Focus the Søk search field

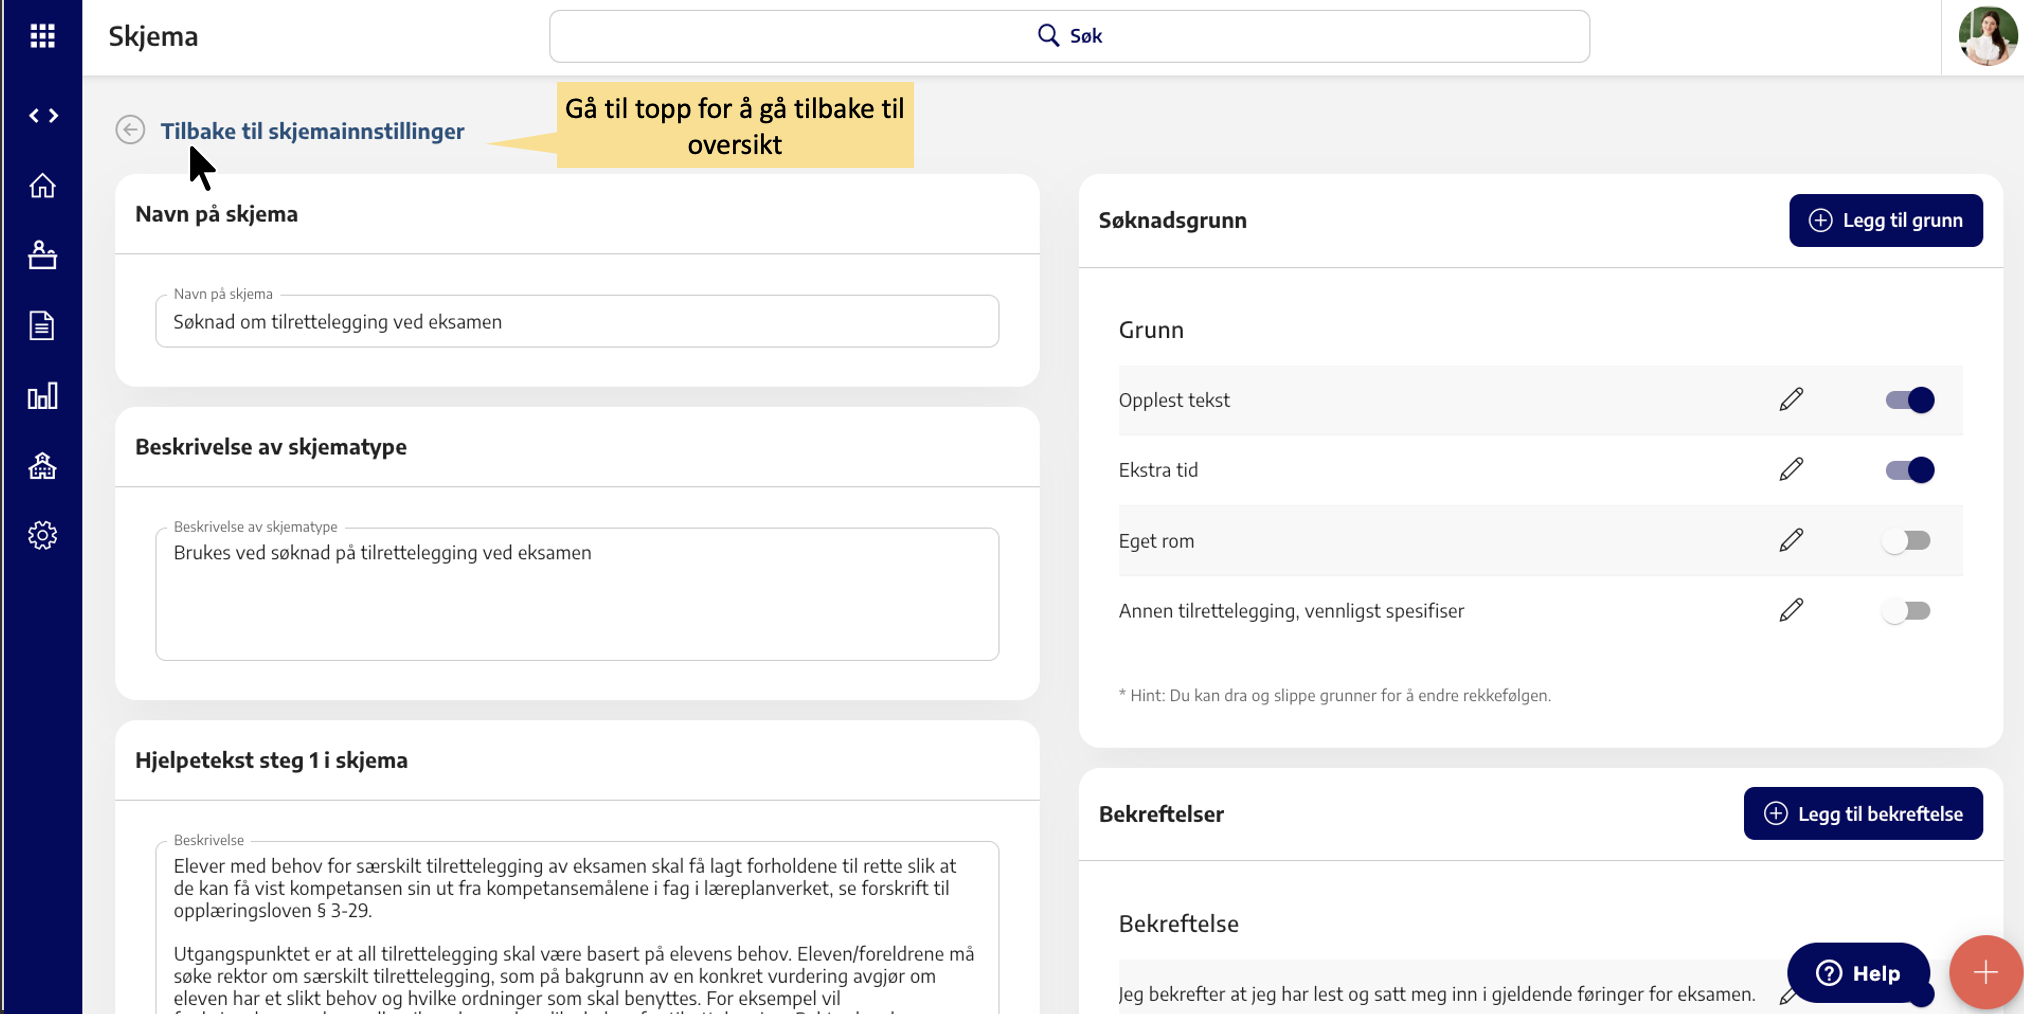(1069, 36)
